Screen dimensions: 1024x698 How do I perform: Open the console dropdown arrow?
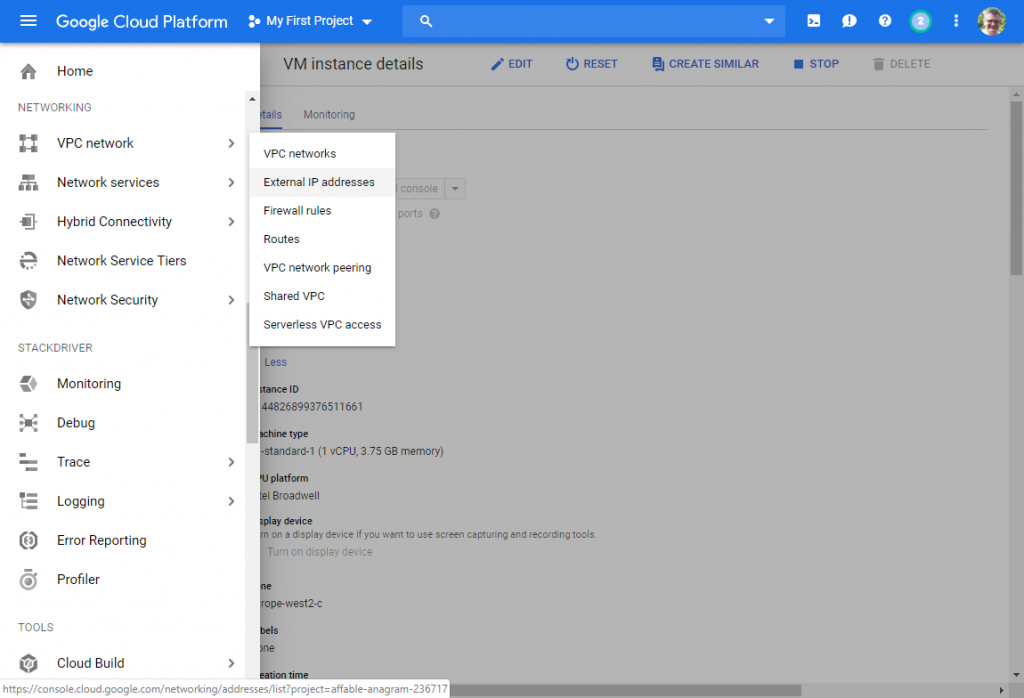point(455,189)
